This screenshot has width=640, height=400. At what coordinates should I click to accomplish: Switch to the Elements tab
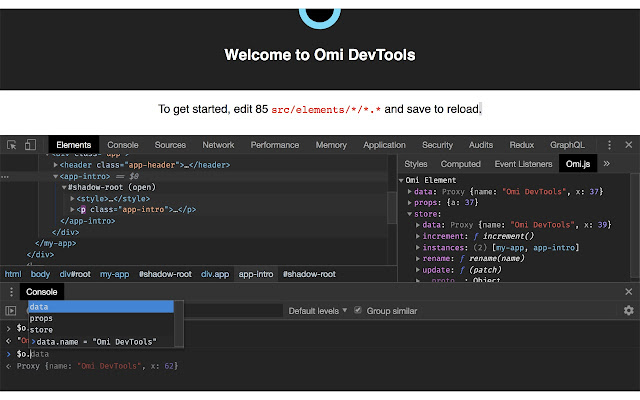pyautogui.click(x=73, y=145)
